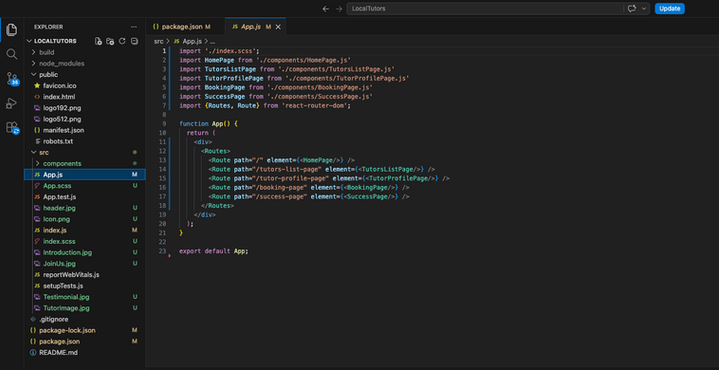Image resolution: width=719 pixels, height=370 pixels.
Task: Expand the components folder
Action: coord(85,163)
